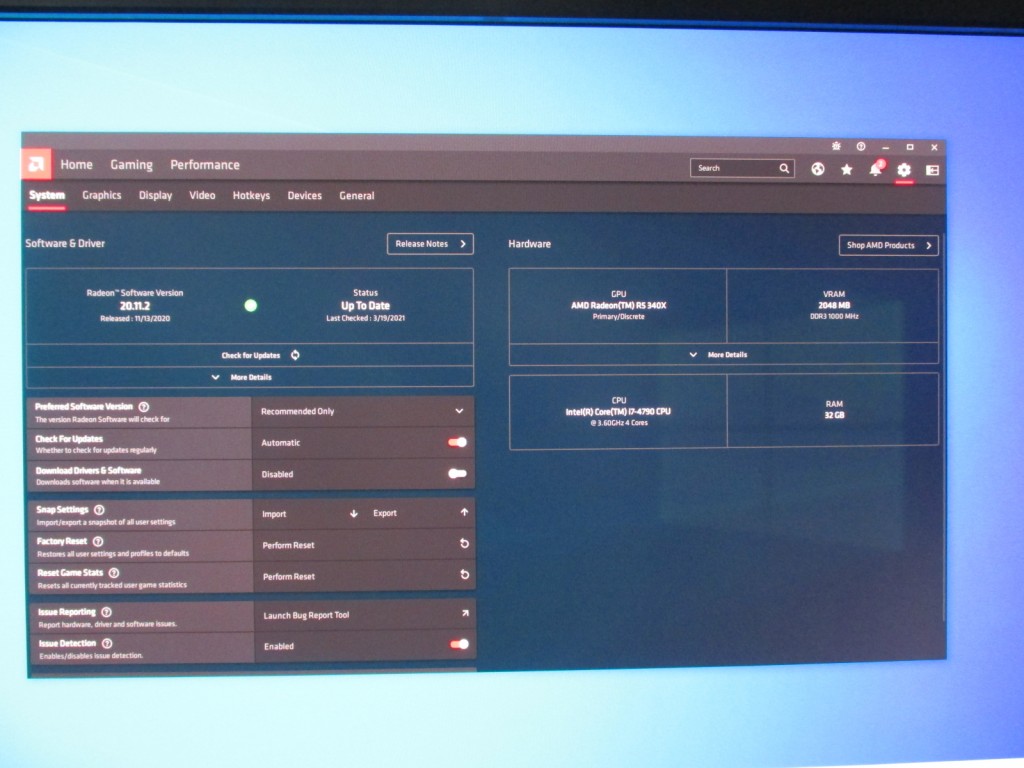Open the settings gear icon
The height and width of the screenshot is (768, 1024).
click(x=904, y=170)
